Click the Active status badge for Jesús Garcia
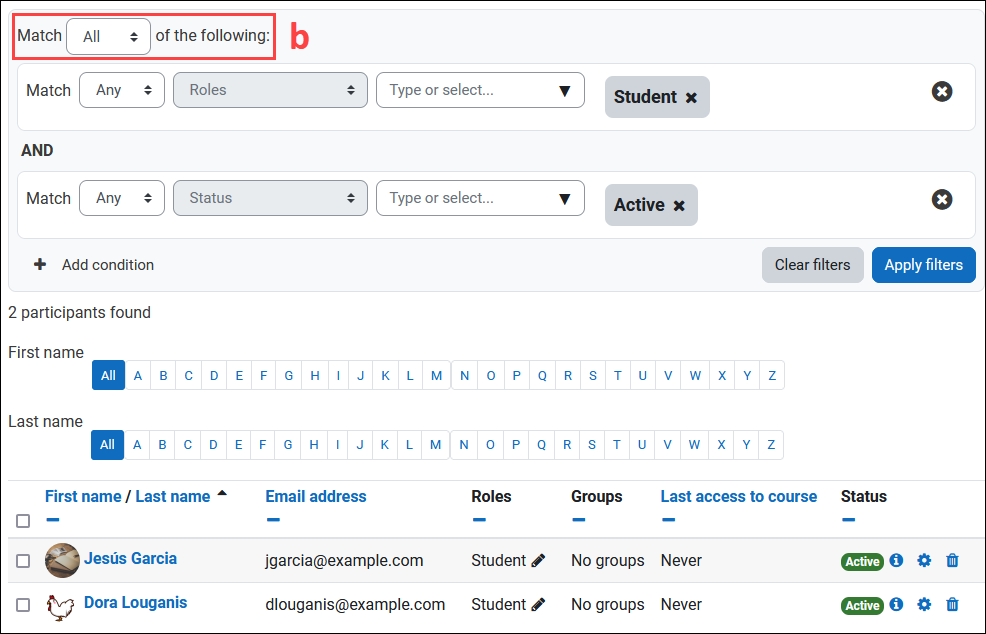986x634 pixels. click(x=862, y=562)
